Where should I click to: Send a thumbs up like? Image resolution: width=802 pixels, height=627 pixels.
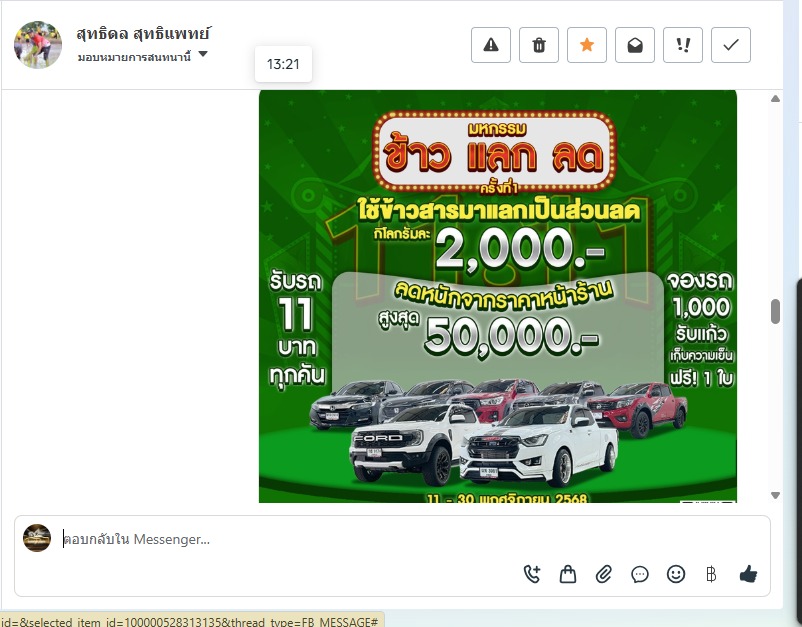(x=748, y=574)
